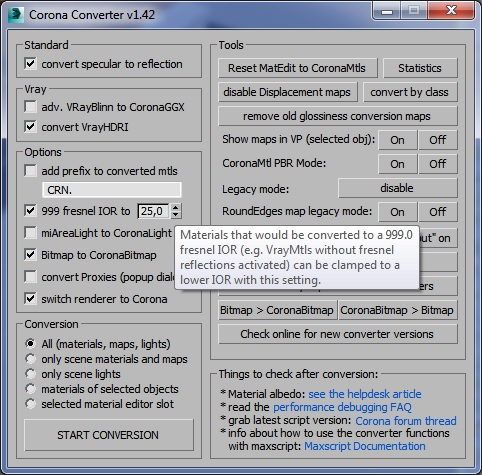
Task: Close the Corona Converter window
Action: (451, 11)
